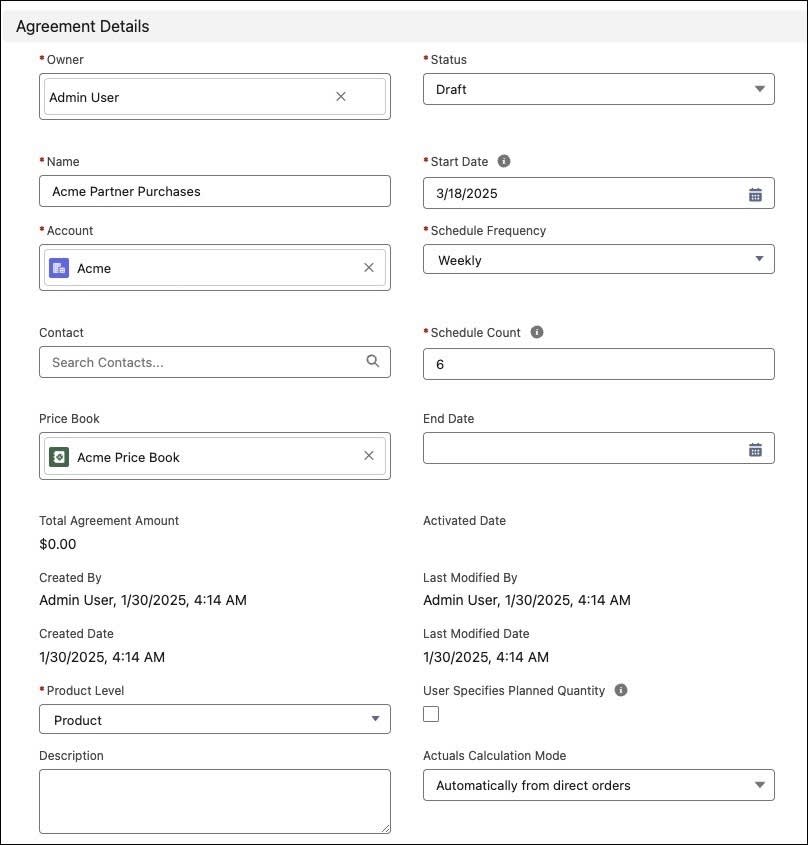Remove the Acme account selection

coord(369,268)
